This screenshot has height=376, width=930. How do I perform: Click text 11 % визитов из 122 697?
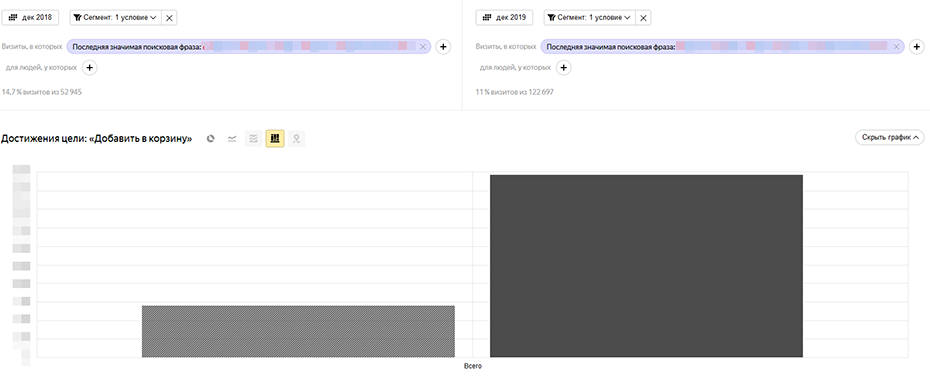514,93
